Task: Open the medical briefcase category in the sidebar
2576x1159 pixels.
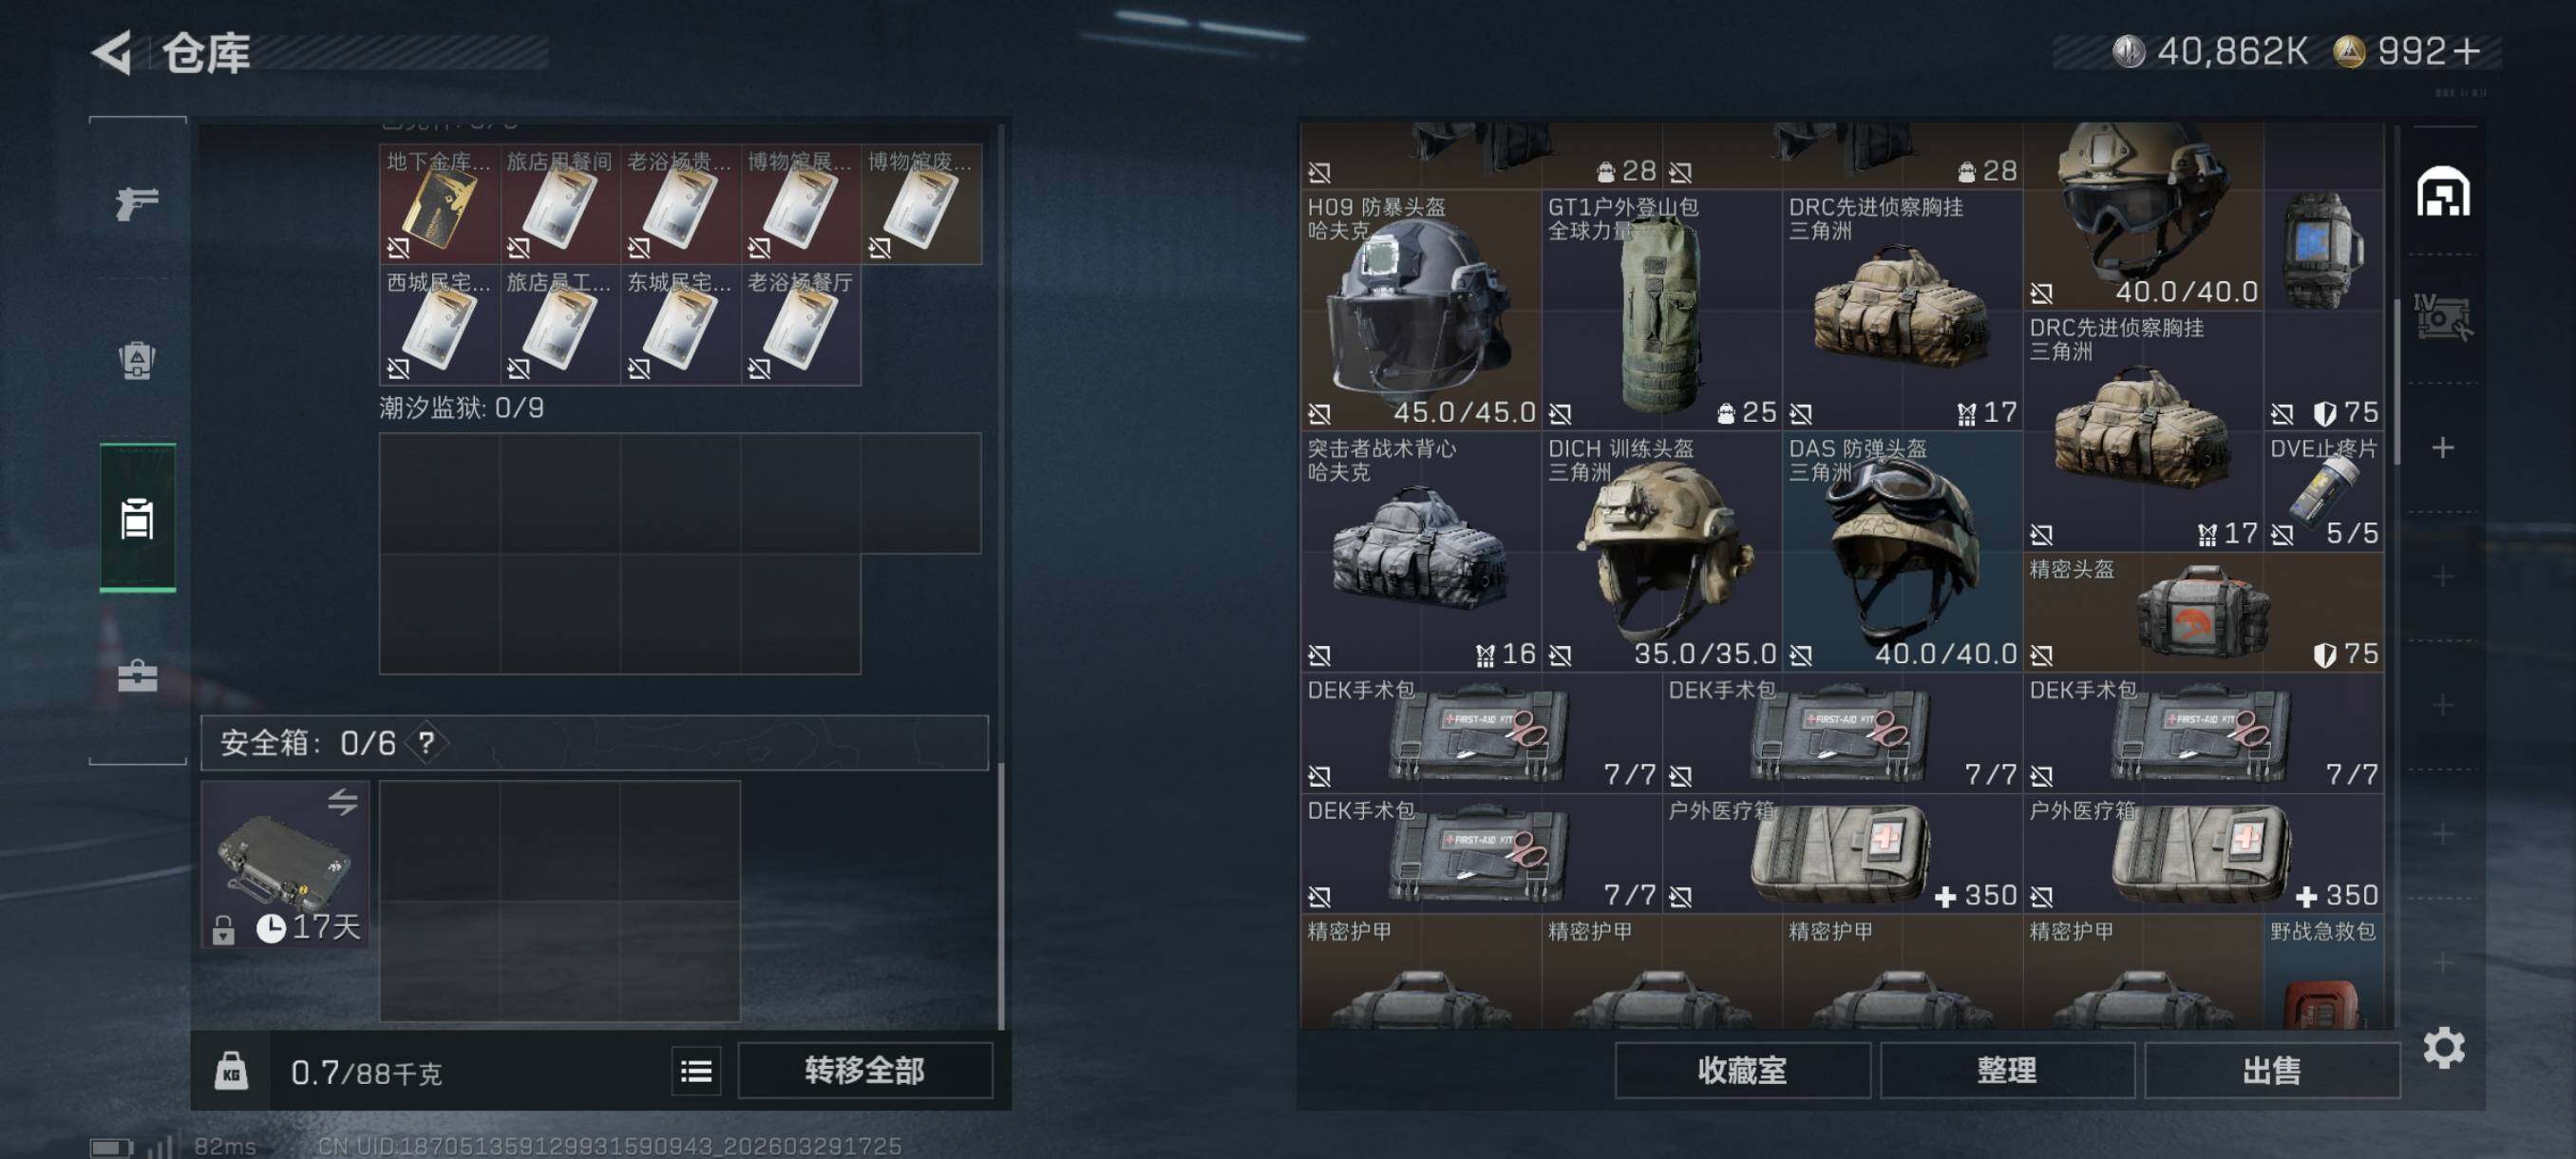Action: [x=137, y=676]
